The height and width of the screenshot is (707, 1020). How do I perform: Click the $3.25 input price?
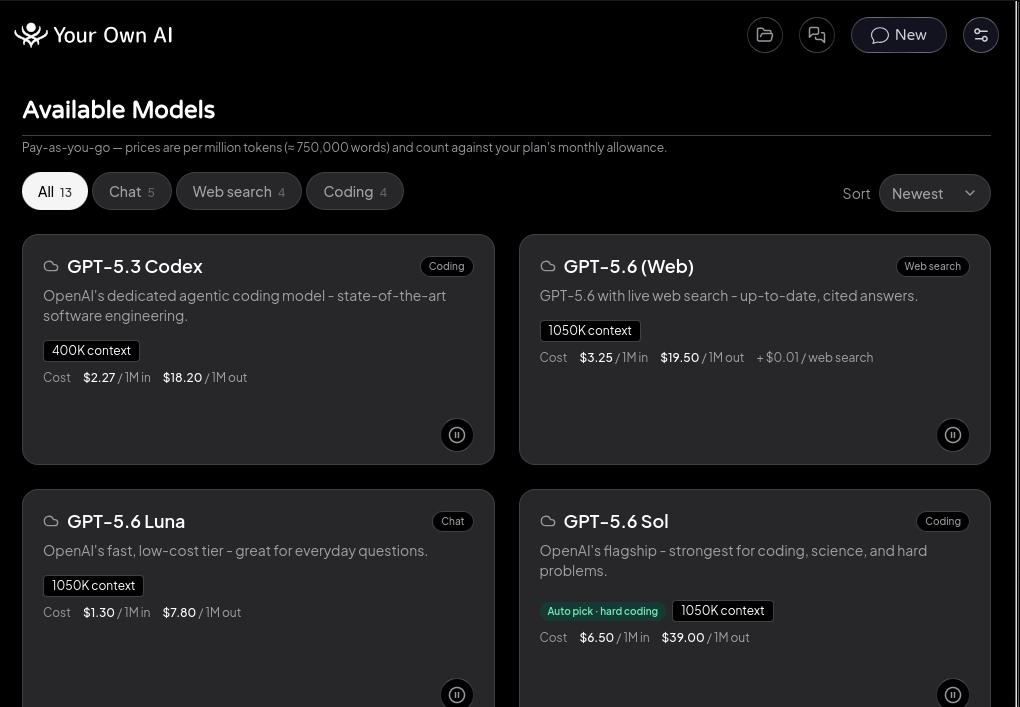596,358
